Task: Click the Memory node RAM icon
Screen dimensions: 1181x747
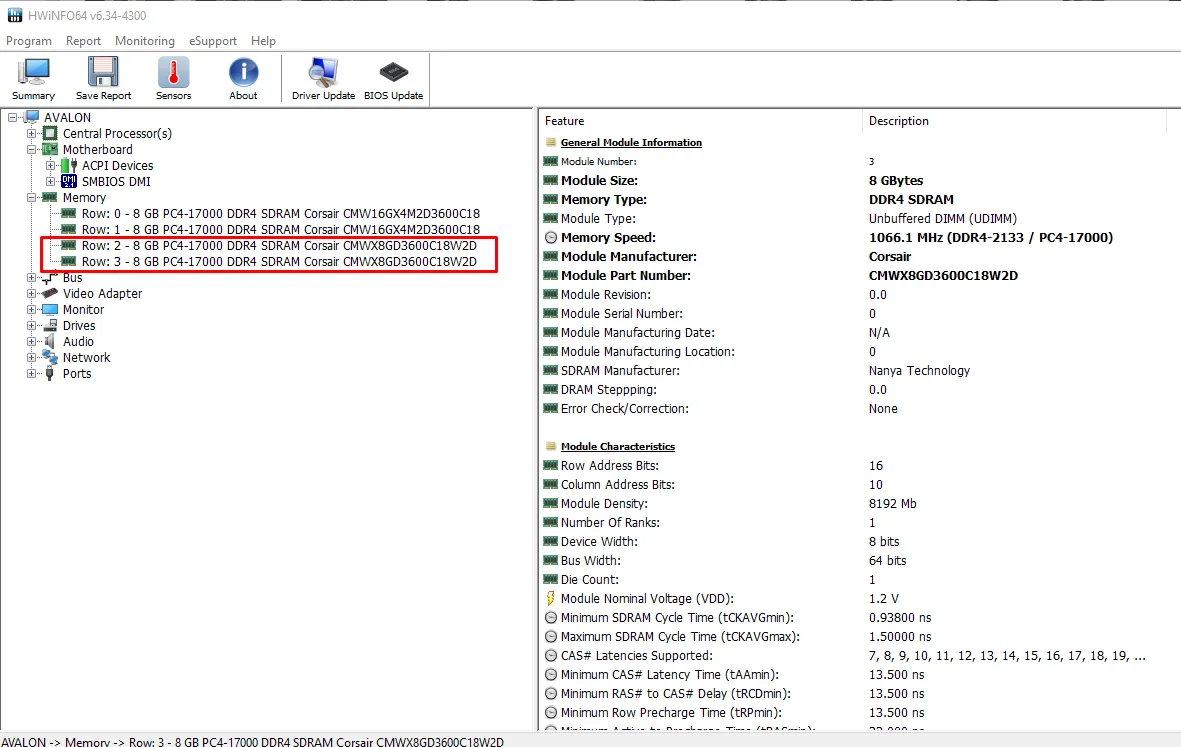Action: (x=50, y=197)
